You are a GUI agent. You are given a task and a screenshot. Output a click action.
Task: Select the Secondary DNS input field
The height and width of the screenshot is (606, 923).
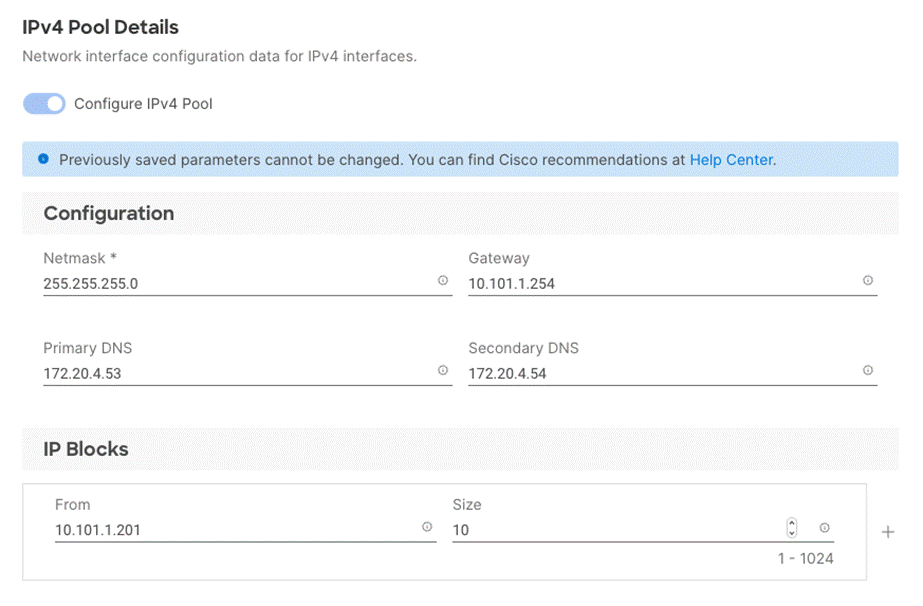coord(662,373)
